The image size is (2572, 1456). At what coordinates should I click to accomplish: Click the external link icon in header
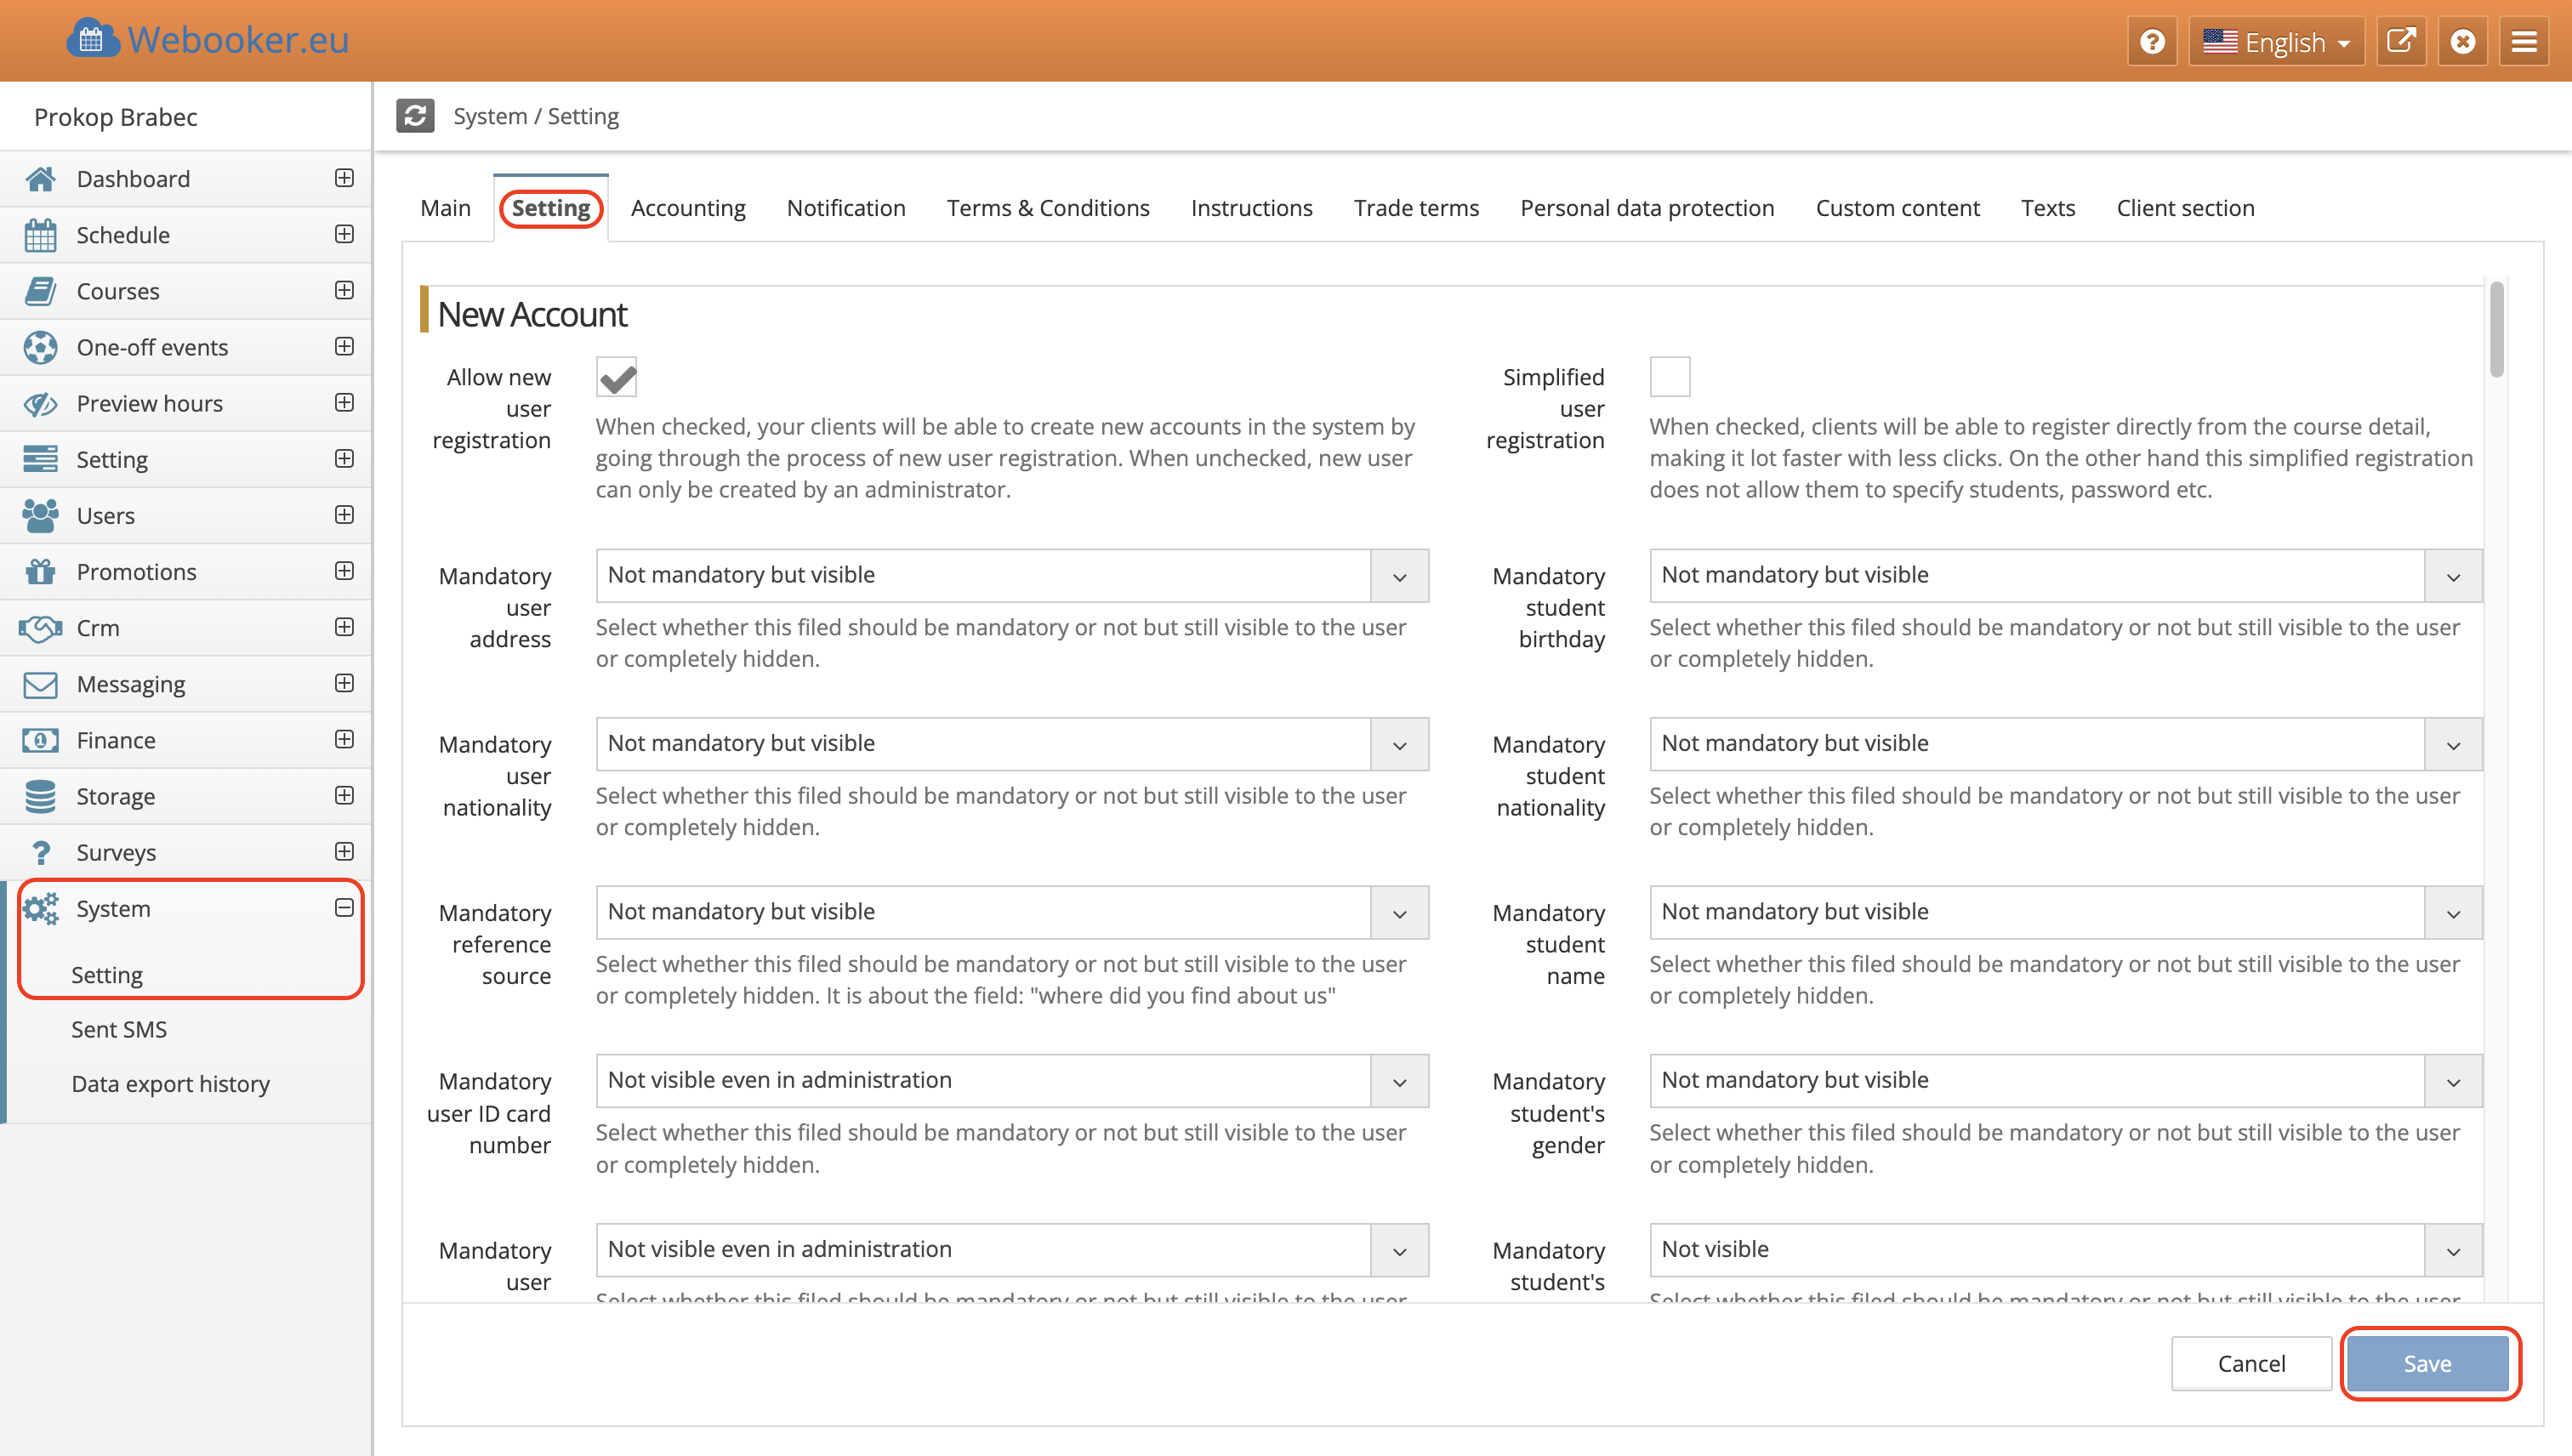(x=2402, y=41)
